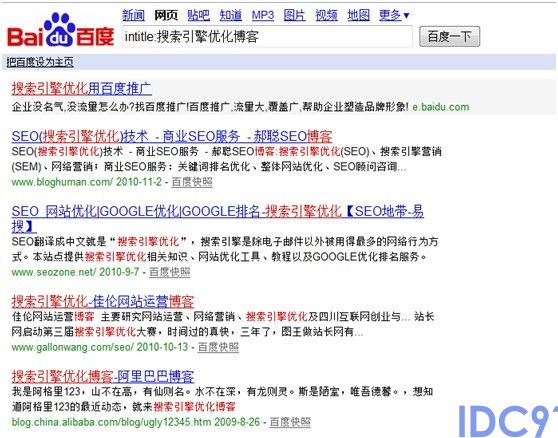The height and width of the screenshot is (438, 558).
Task: Click the 百度一下 search button
Action: point(449,36)
